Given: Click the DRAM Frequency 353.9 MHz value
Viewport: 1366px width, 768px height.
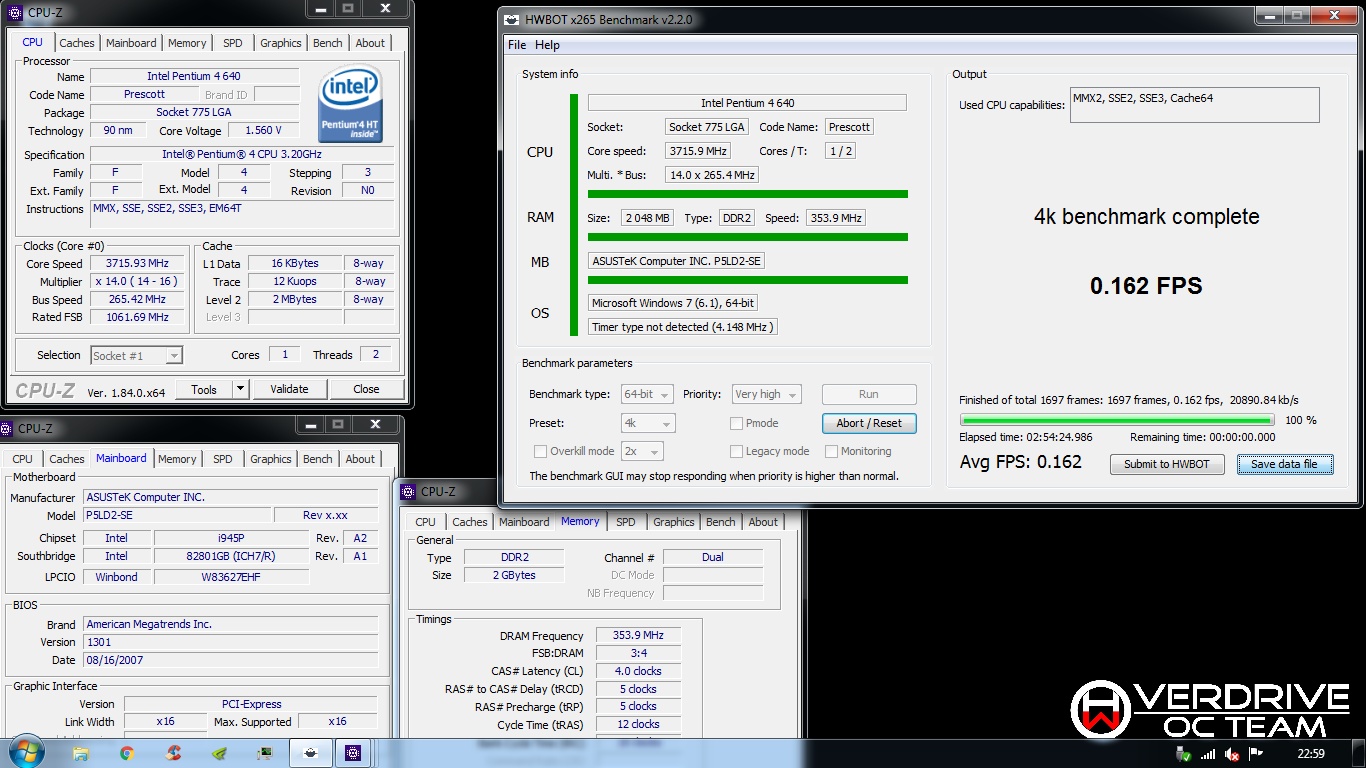Looking at the screenshot, I should [x=639, y=635].
